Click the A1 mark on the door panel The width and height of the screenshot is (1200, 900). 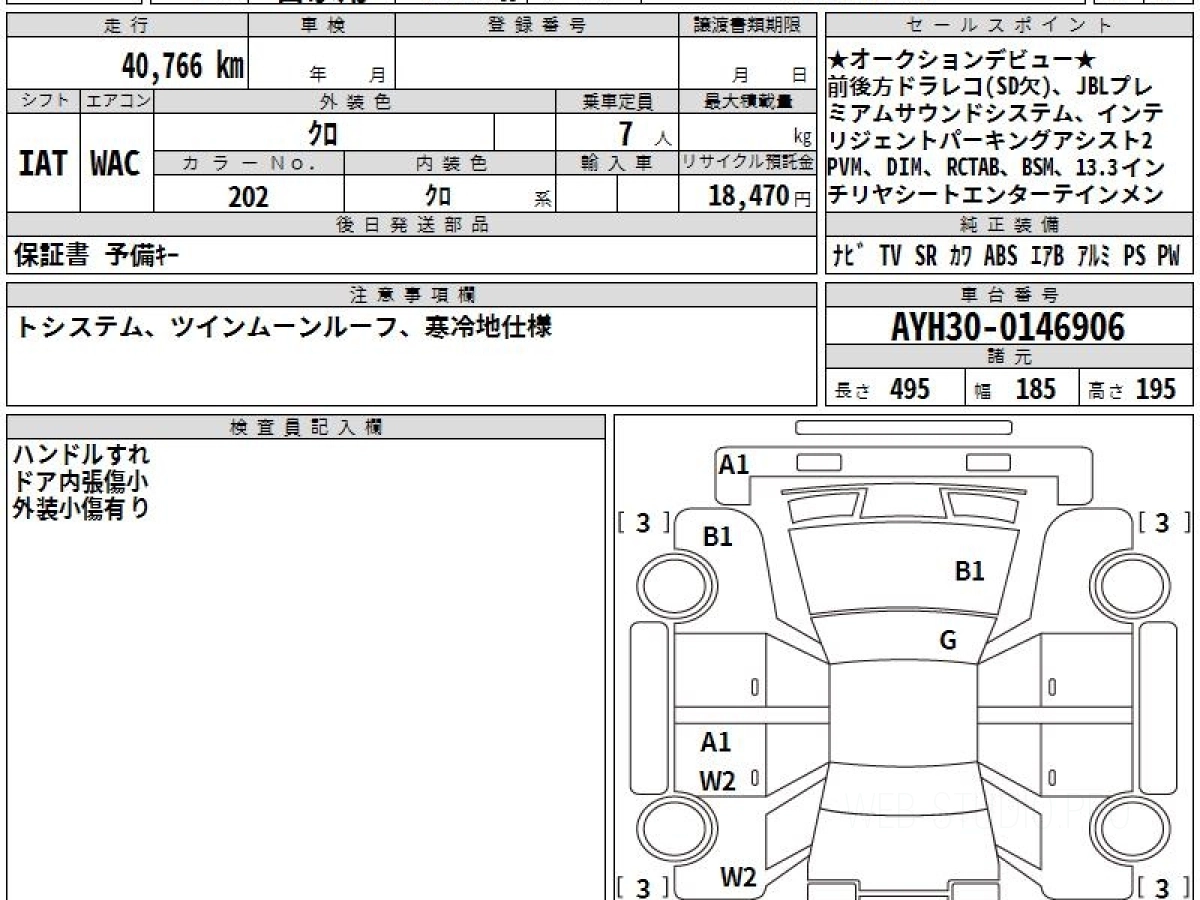[x=715, y=742]
